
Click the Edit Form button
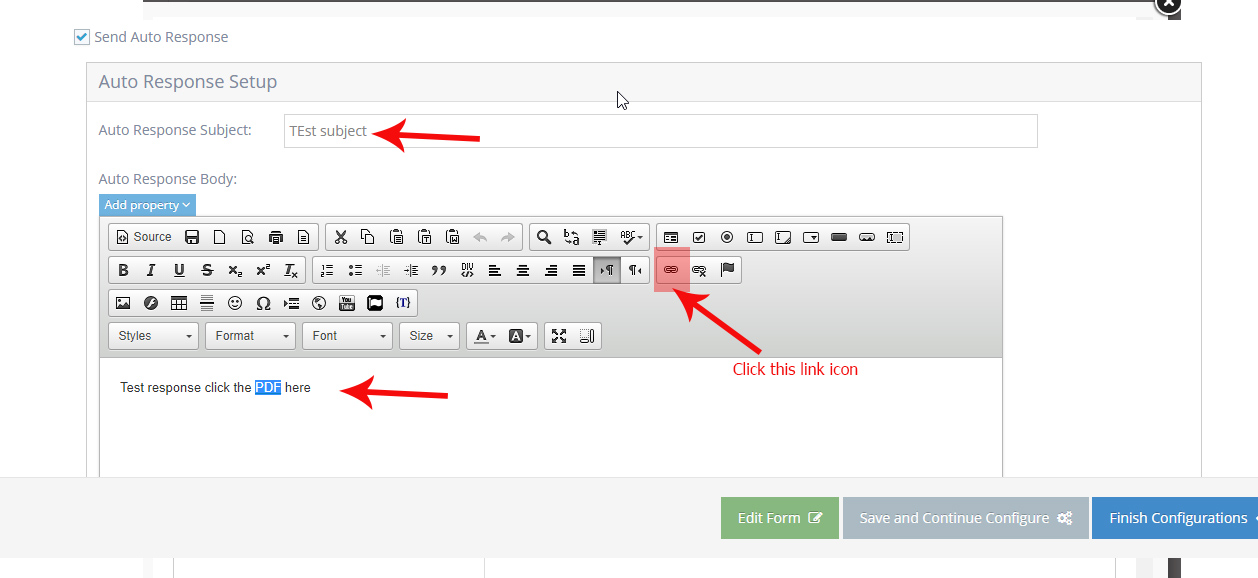[779, 518]
